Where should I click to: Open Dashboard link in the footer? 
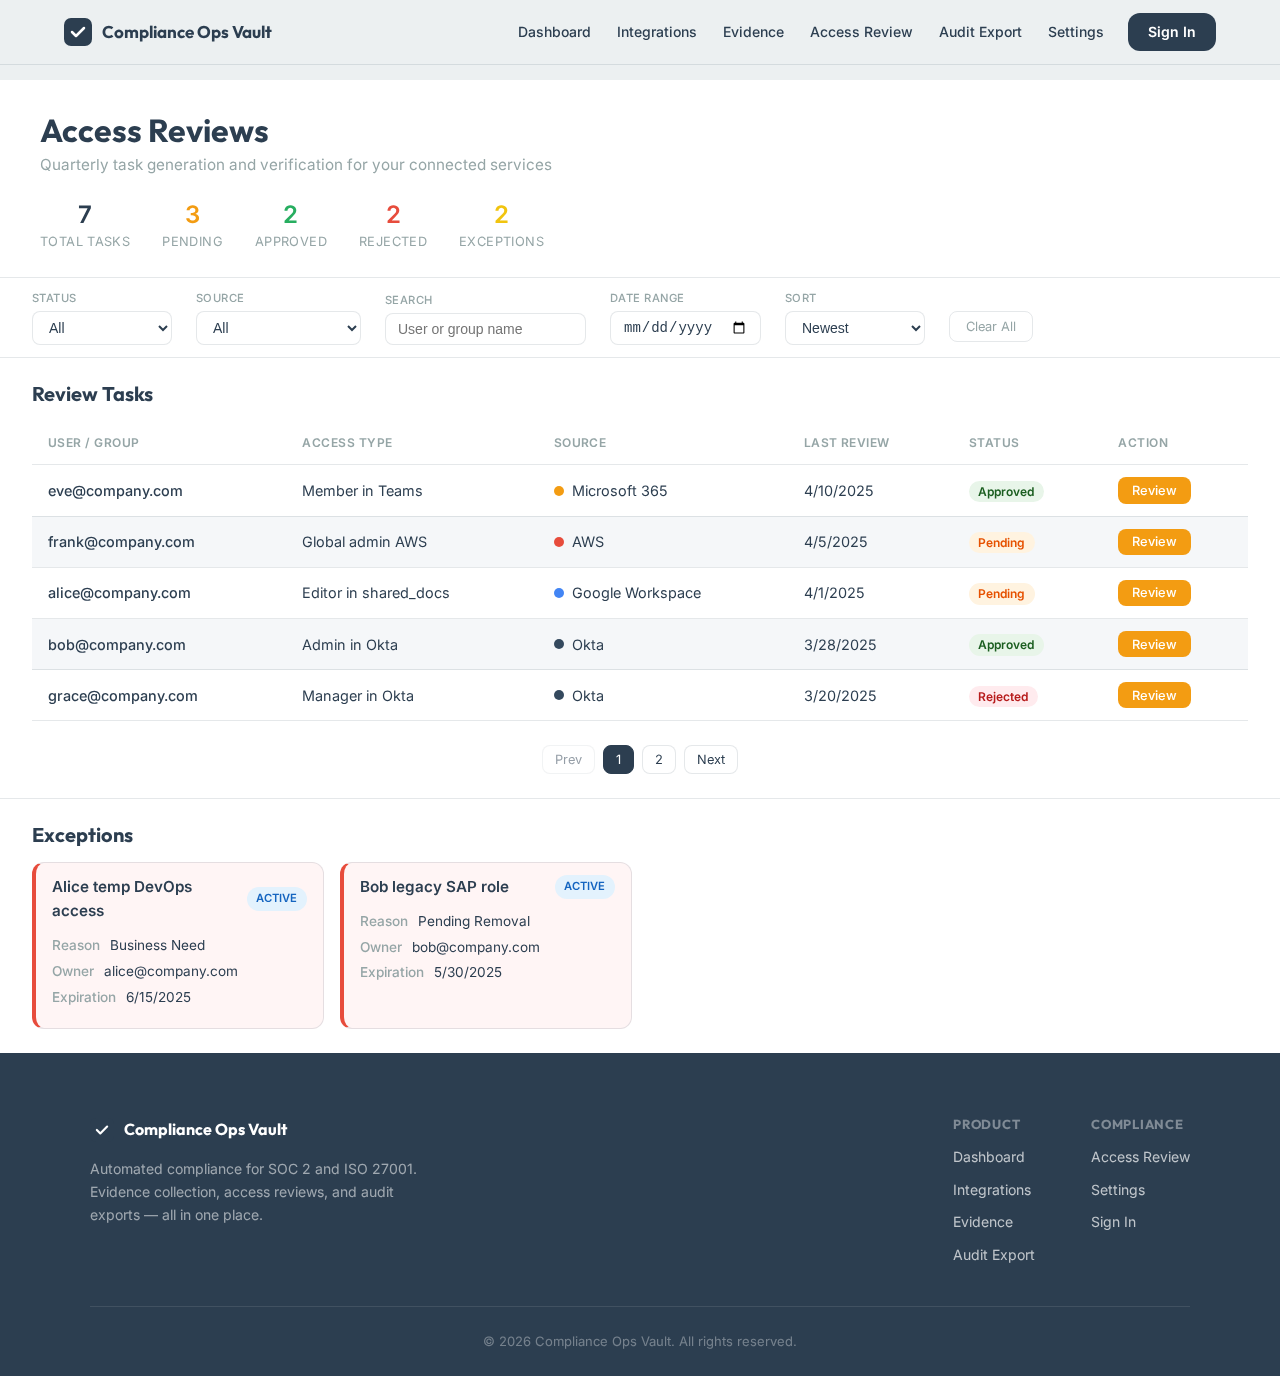(989, 1157)
